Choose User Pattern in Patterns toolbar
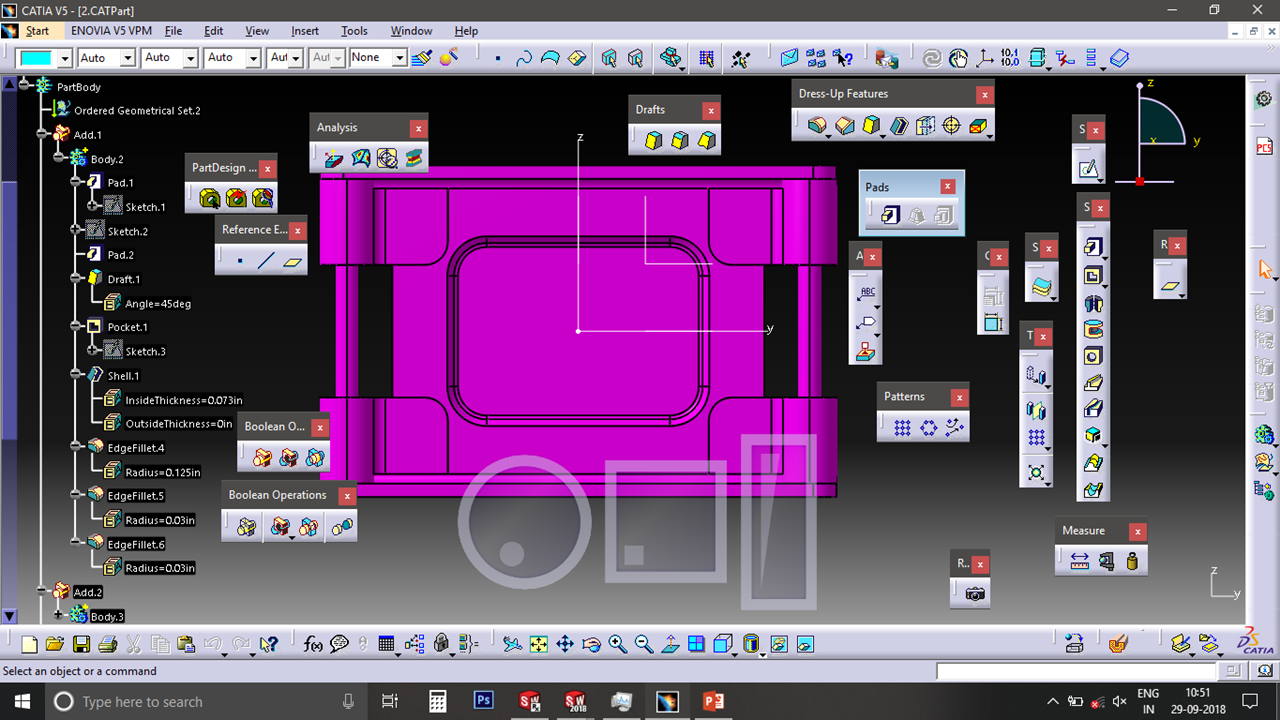The image size is (1280, 720). tap(954, 428)
